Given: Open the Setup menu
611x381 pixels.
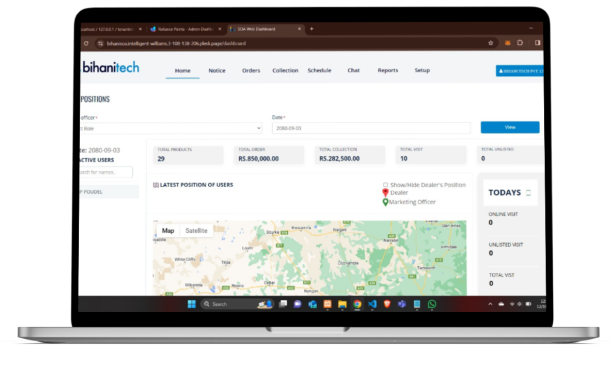Looking at the screenshot, I should (x=422, y=71).
